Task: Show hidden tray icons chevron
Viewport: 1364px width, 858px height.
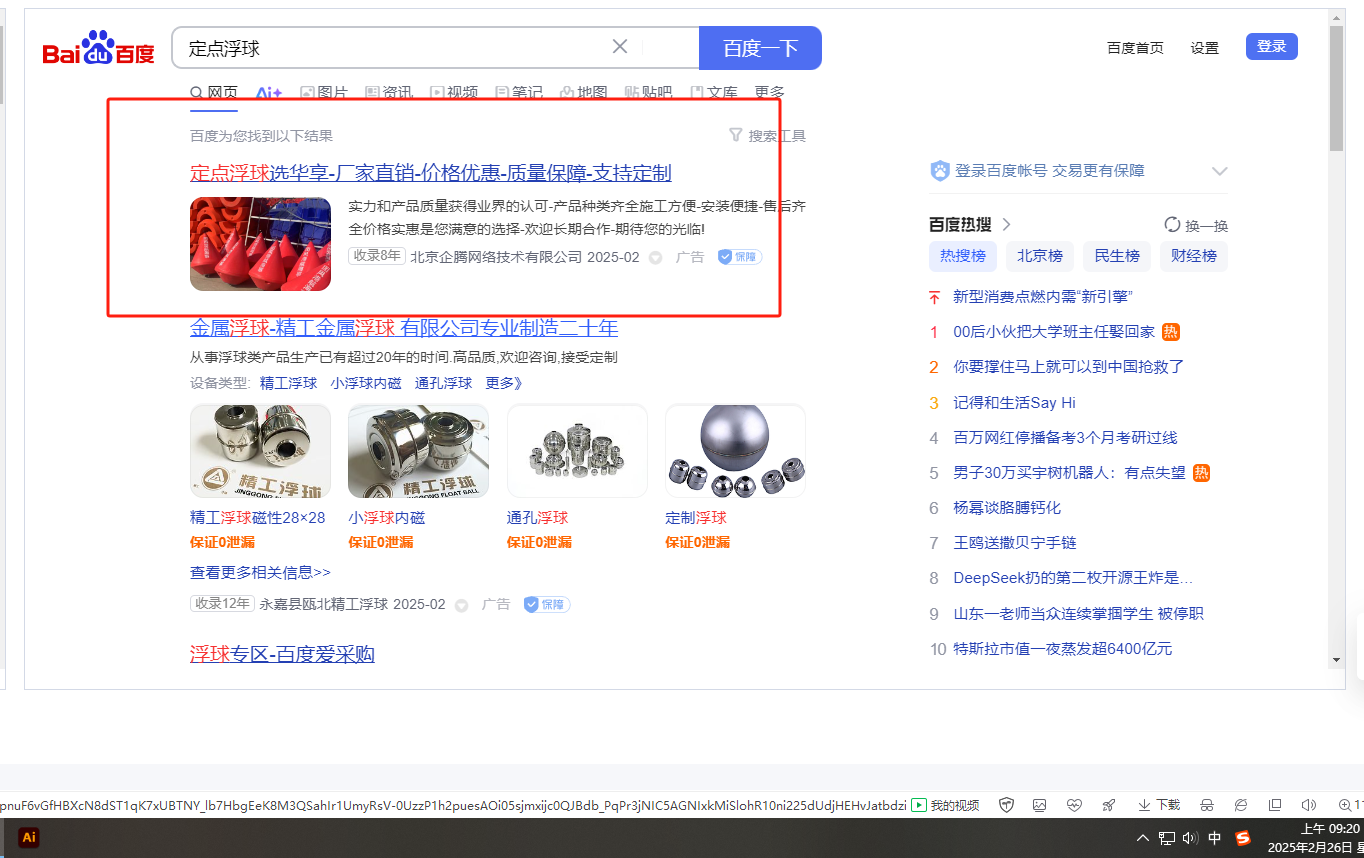Action: 1143,838
